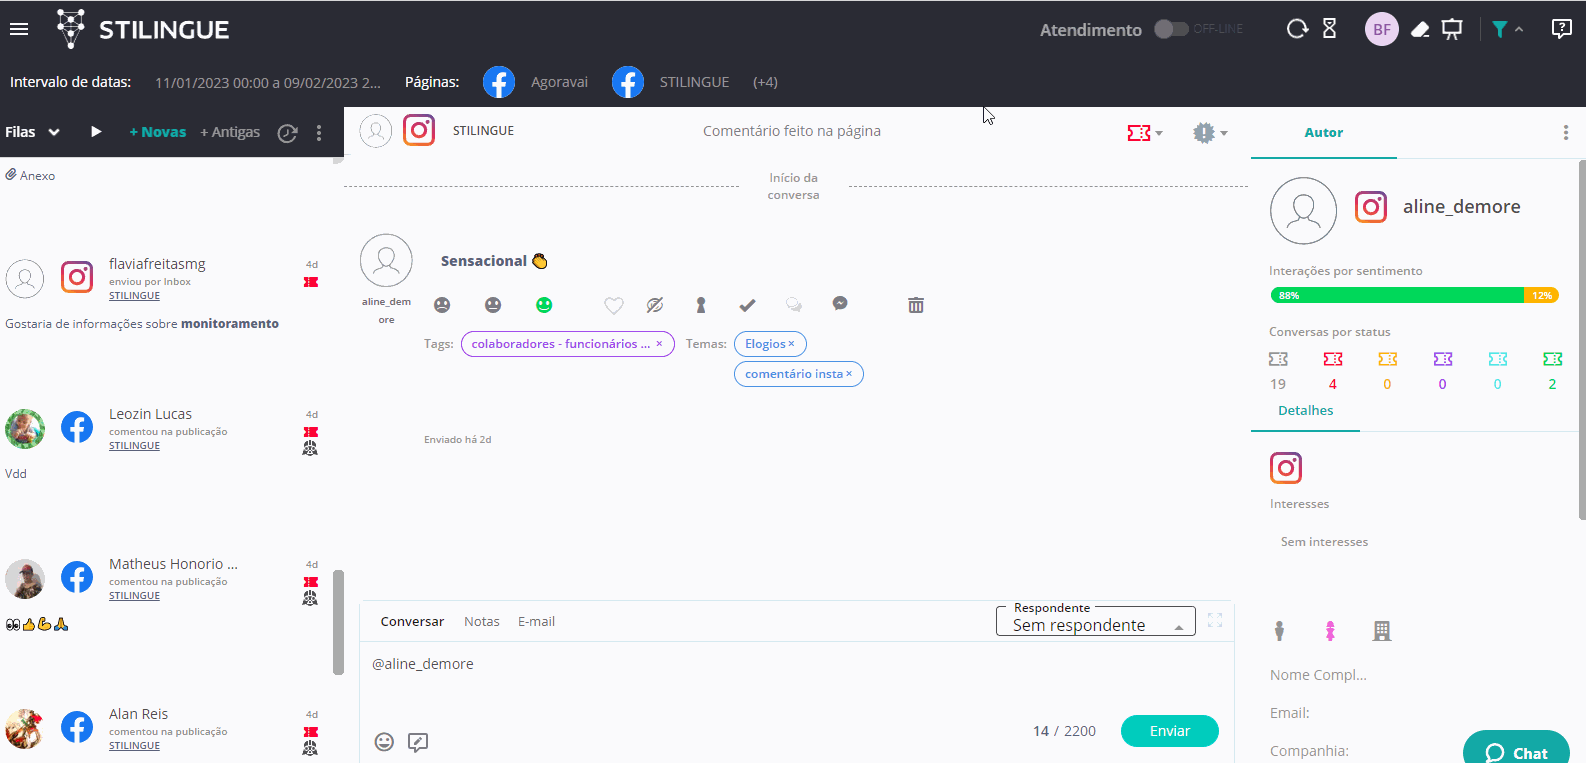Open Alan Reis conversation
The height and width of the screenshot is (763, 1586).
point(165,730)
